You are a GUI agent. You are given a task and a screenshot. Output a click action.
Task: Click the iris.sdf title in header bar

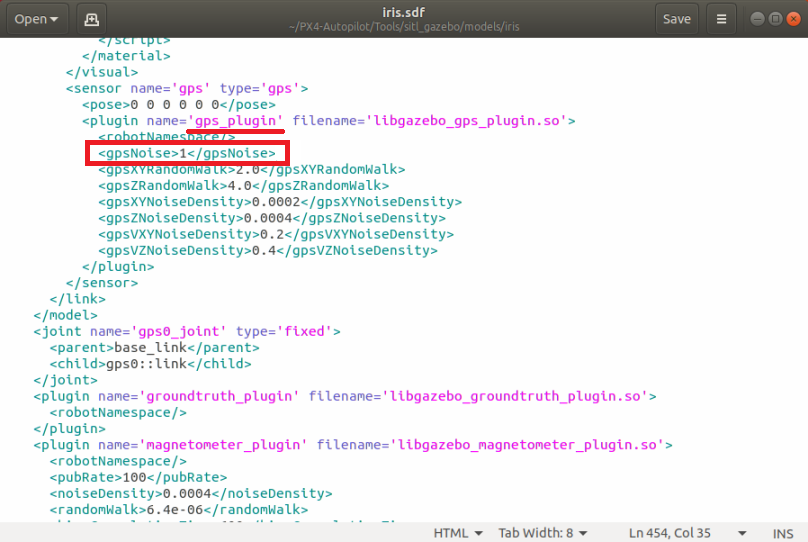pos(403,12)
